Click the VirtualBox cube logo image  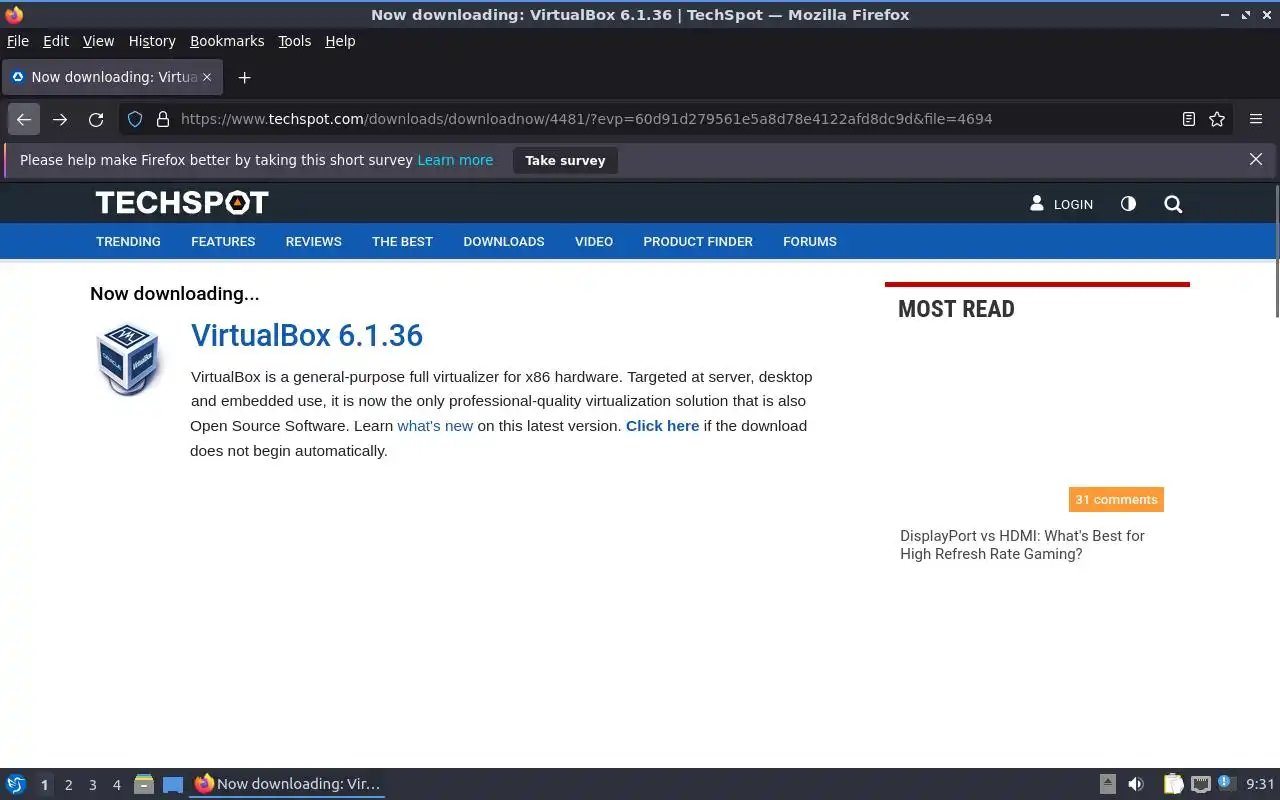[129, 358]
